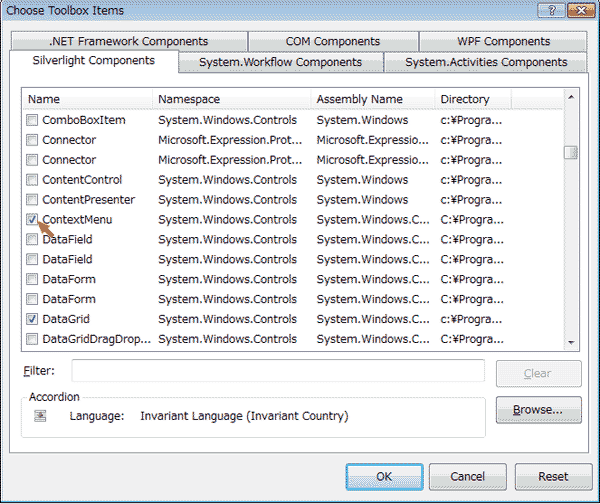Uncheck the ContextMenu checkbox
The width and height of the screenshot is (600, 504).
[32, 219]
